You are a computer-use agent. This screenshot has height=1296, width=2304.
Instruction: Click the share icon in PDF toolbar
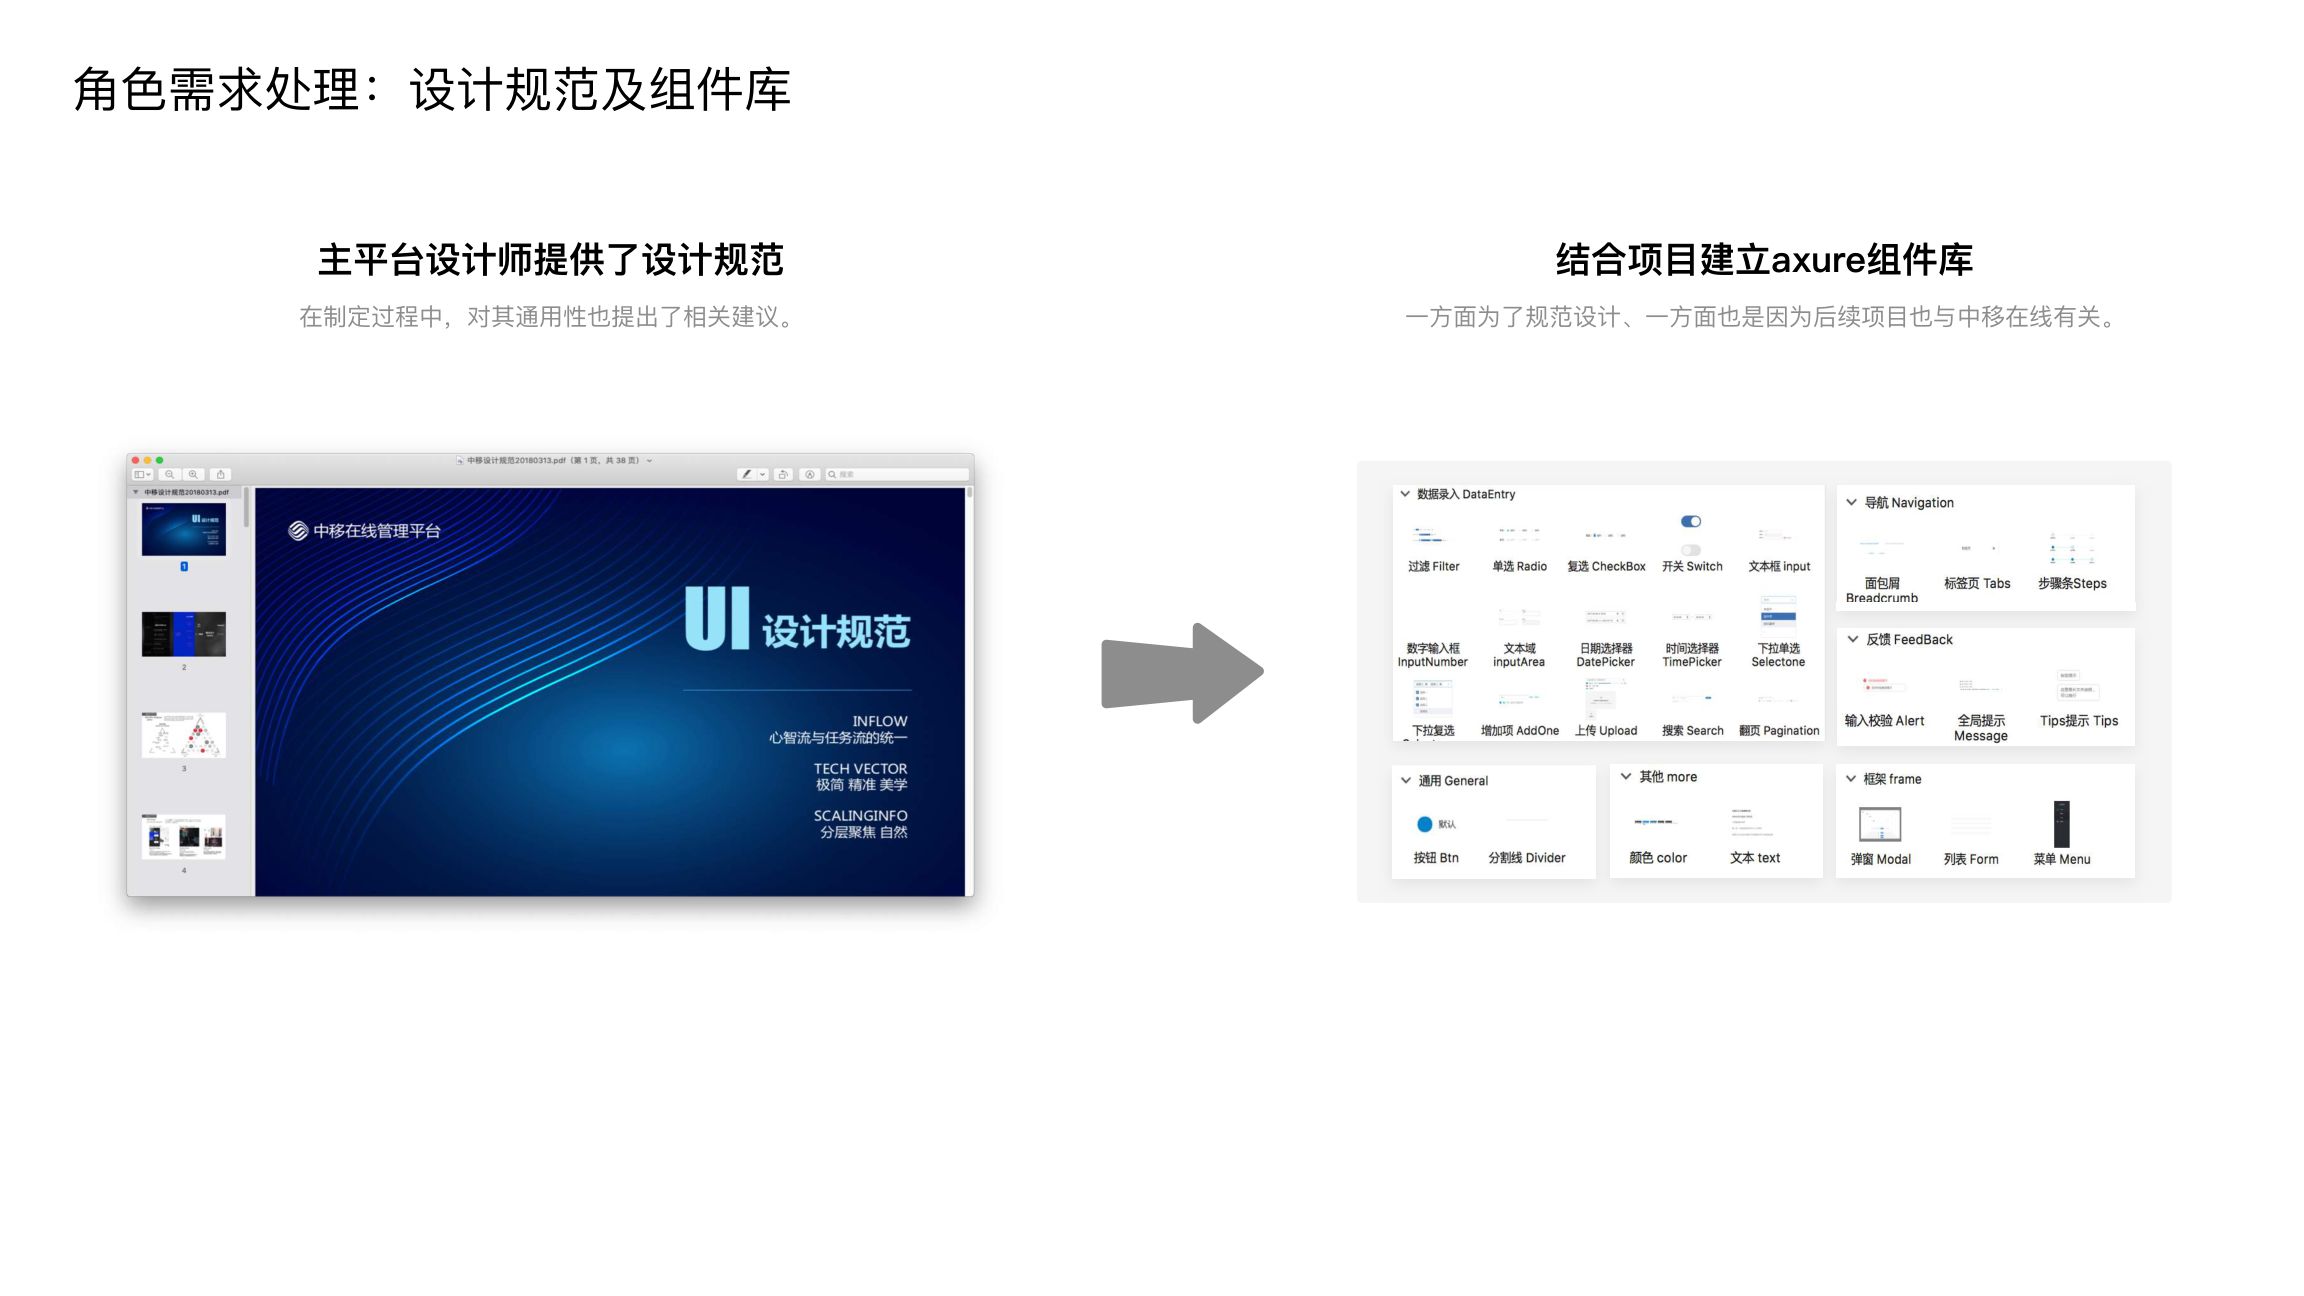(x=221, y=474)
